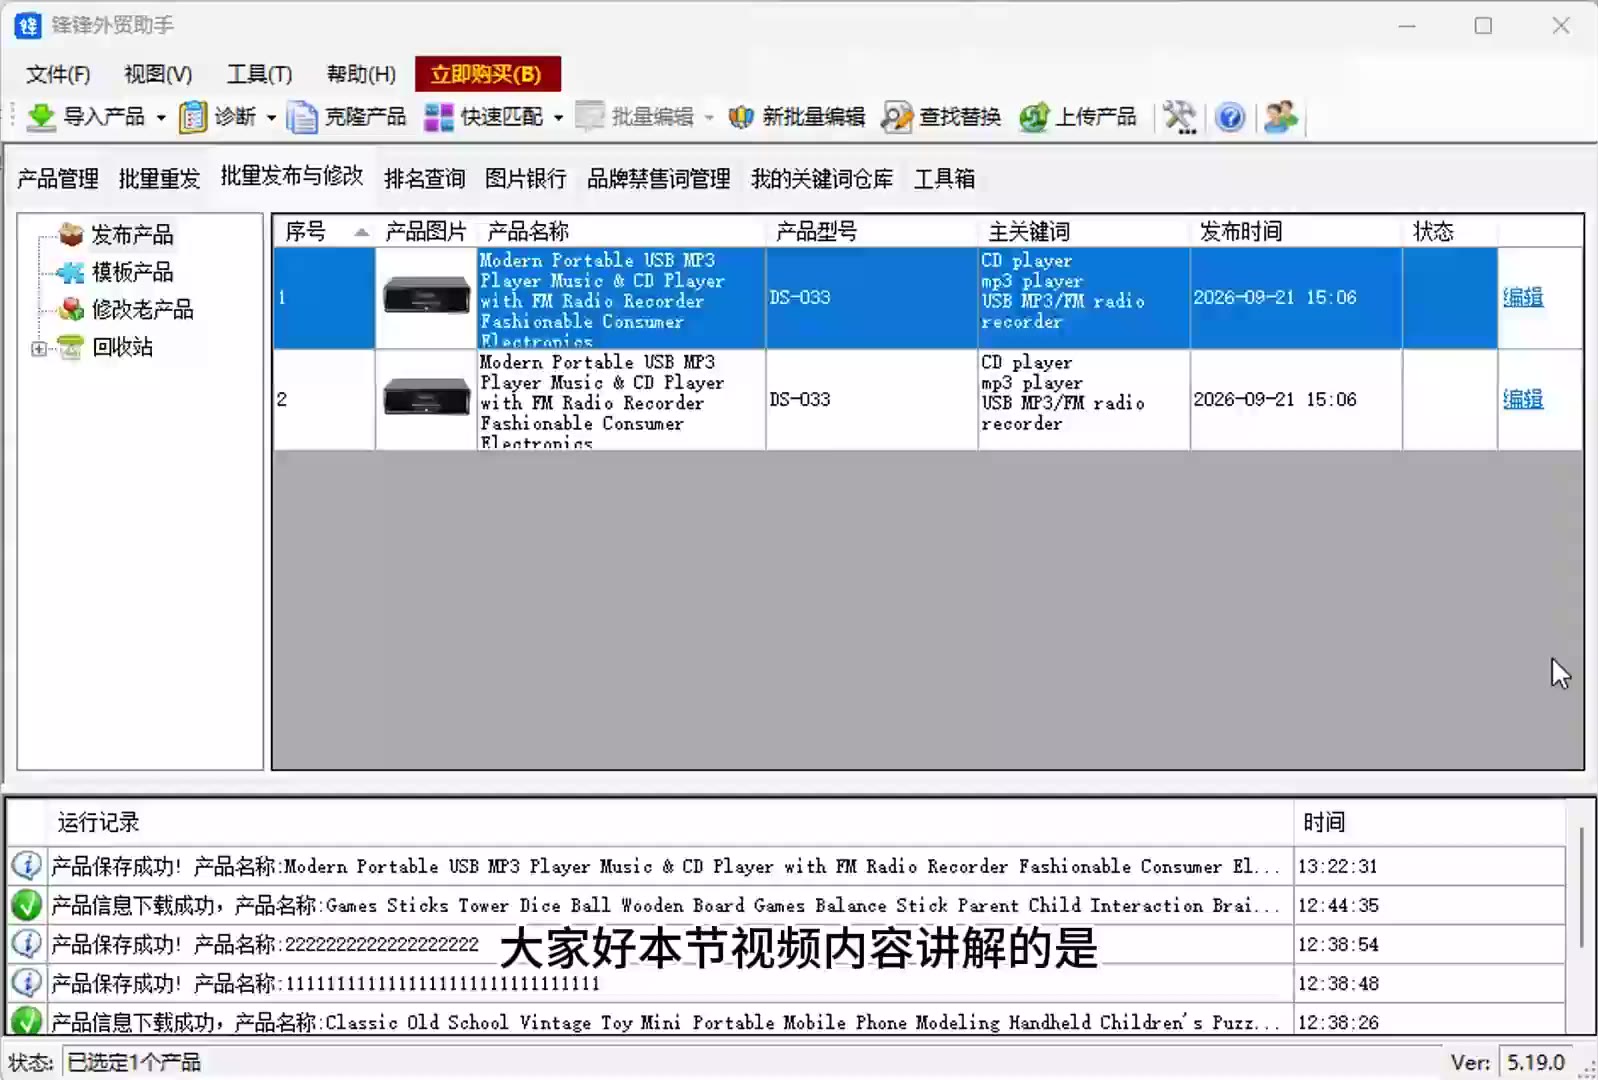Click the 发布产品 box icon in tree
The width and height of the screenshot is (1598, 1080).
click(x=71, y=235)
